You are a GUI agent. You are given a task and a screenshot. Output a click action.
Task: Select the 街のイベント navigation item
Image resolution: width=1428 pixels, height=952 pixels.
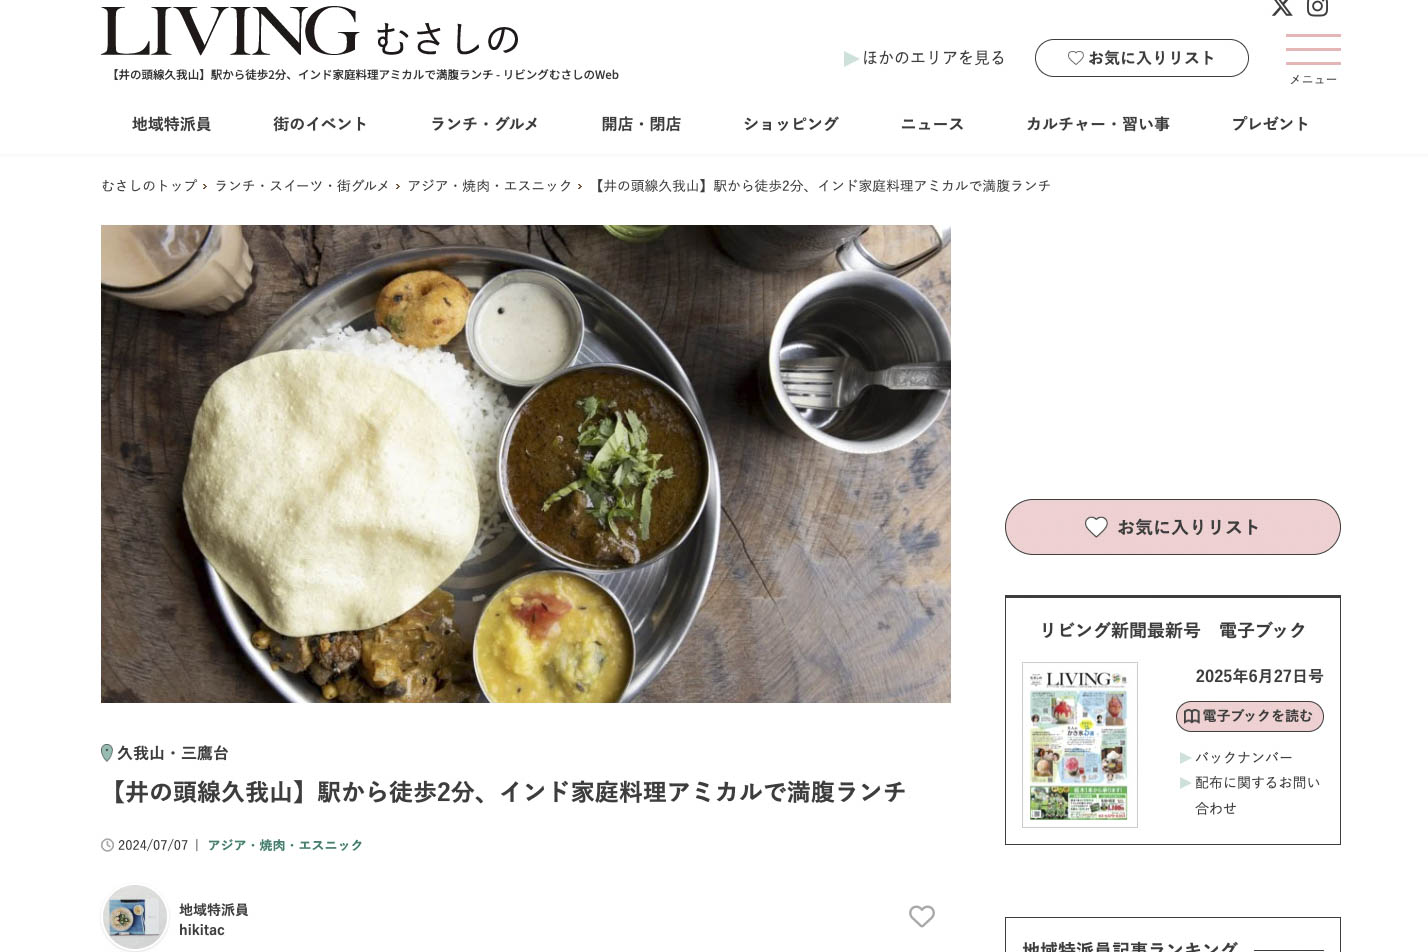[x=320, y=124]
